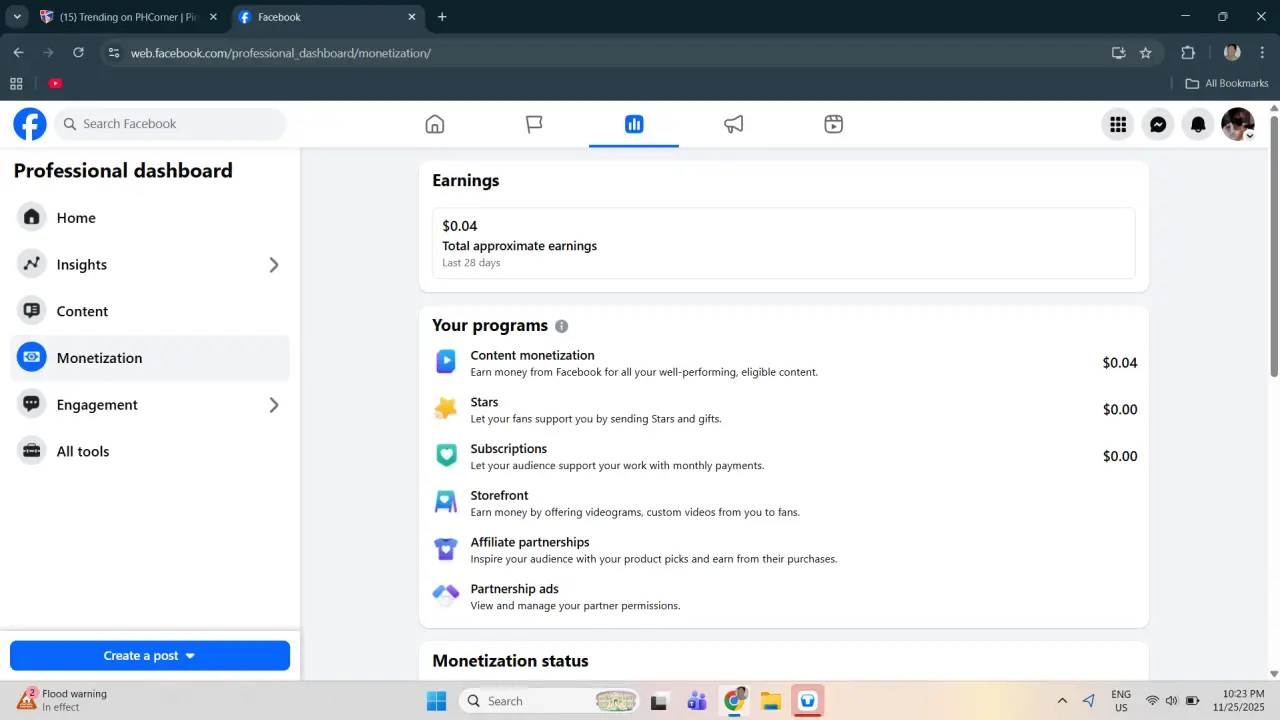Expand the Insights chevron arrow
The width and height of the screenshot is (1280, 720).
pyautogui.click(x=274, y=265)
